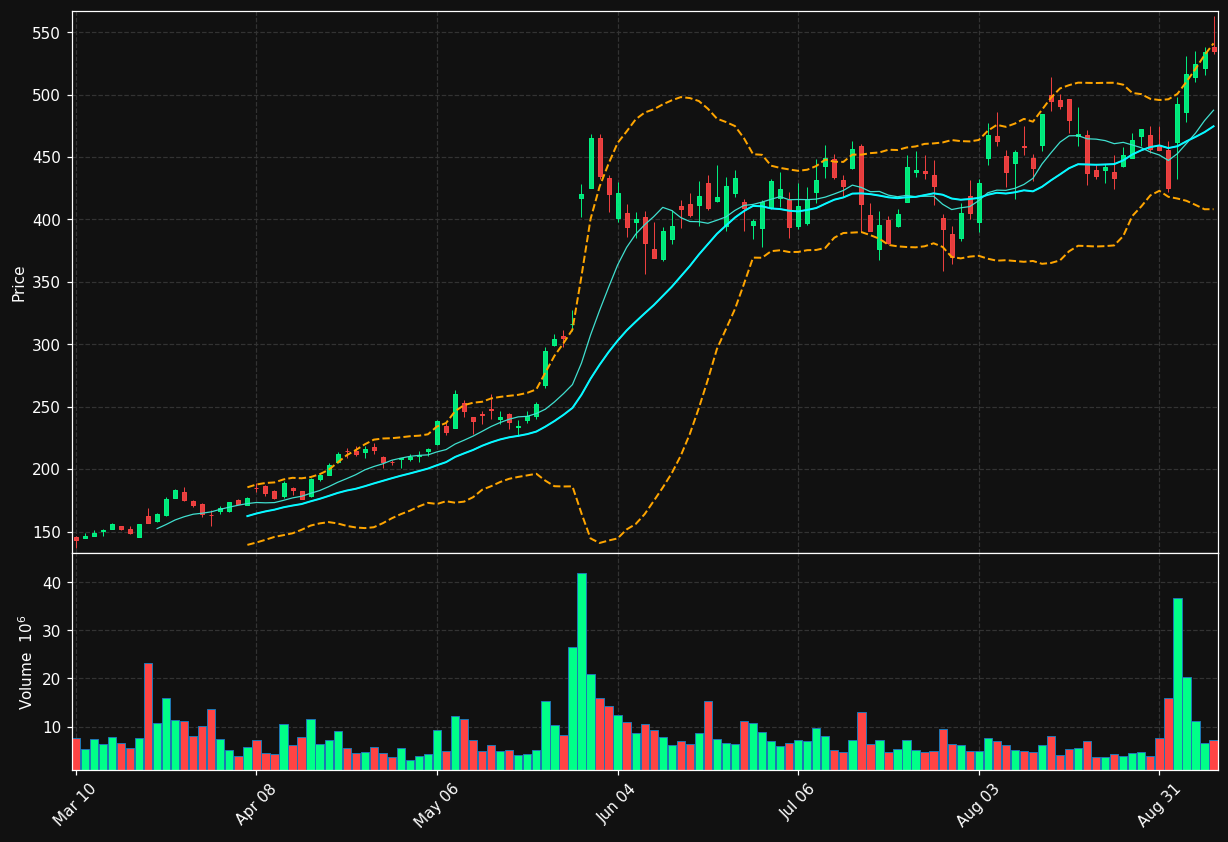Select the green volume bar near 37 in late August
The width and height of the screenshot is (1228, 842).
coord(1178,684)
